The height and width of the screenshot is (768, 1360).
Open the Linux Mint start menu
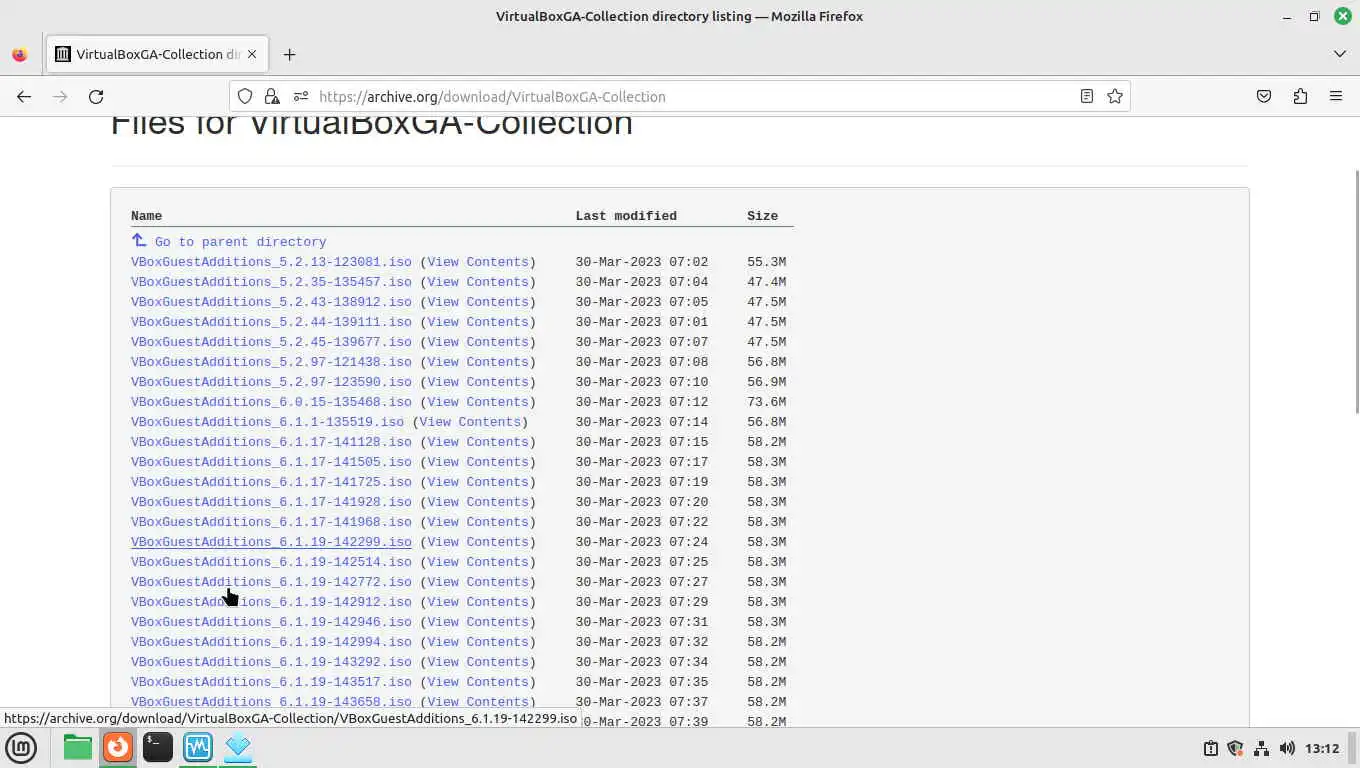point(21,747)
